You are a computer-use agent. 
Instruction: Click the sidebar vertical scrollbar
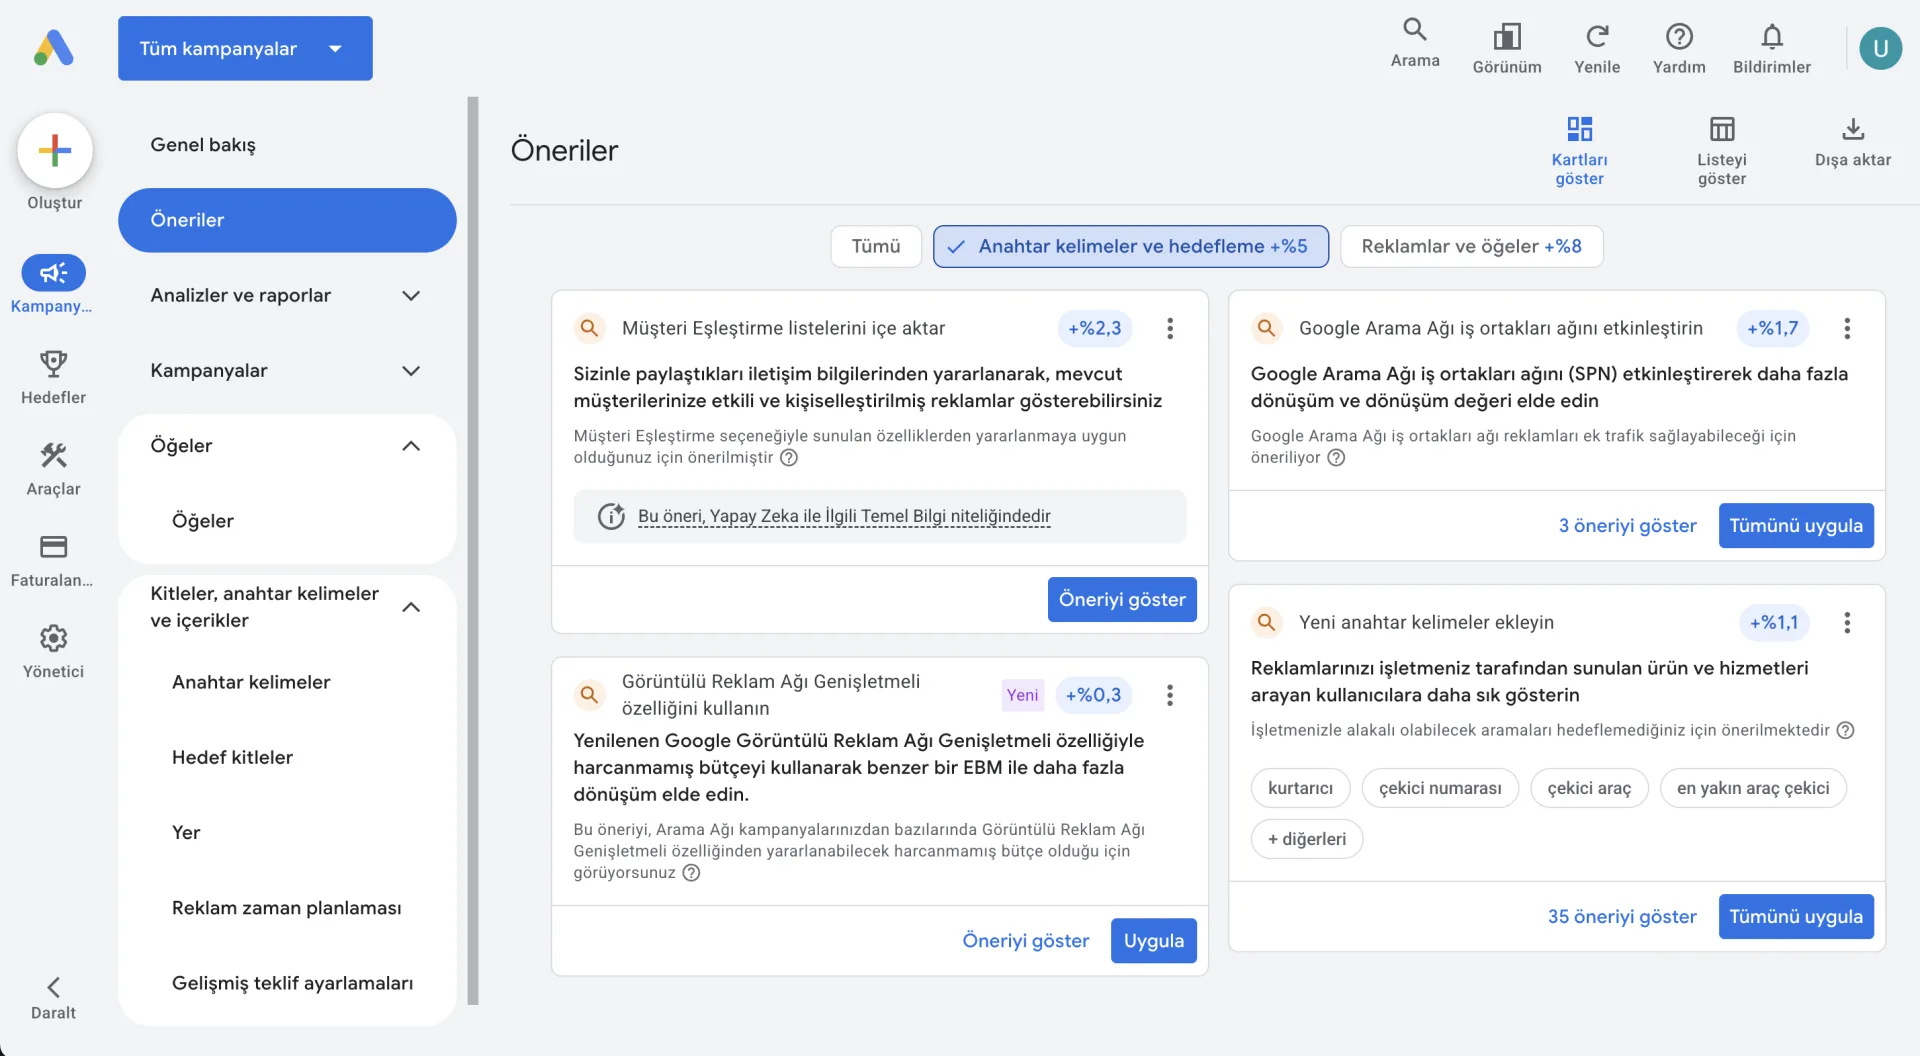pyautogui.click(x=473, y=550)
